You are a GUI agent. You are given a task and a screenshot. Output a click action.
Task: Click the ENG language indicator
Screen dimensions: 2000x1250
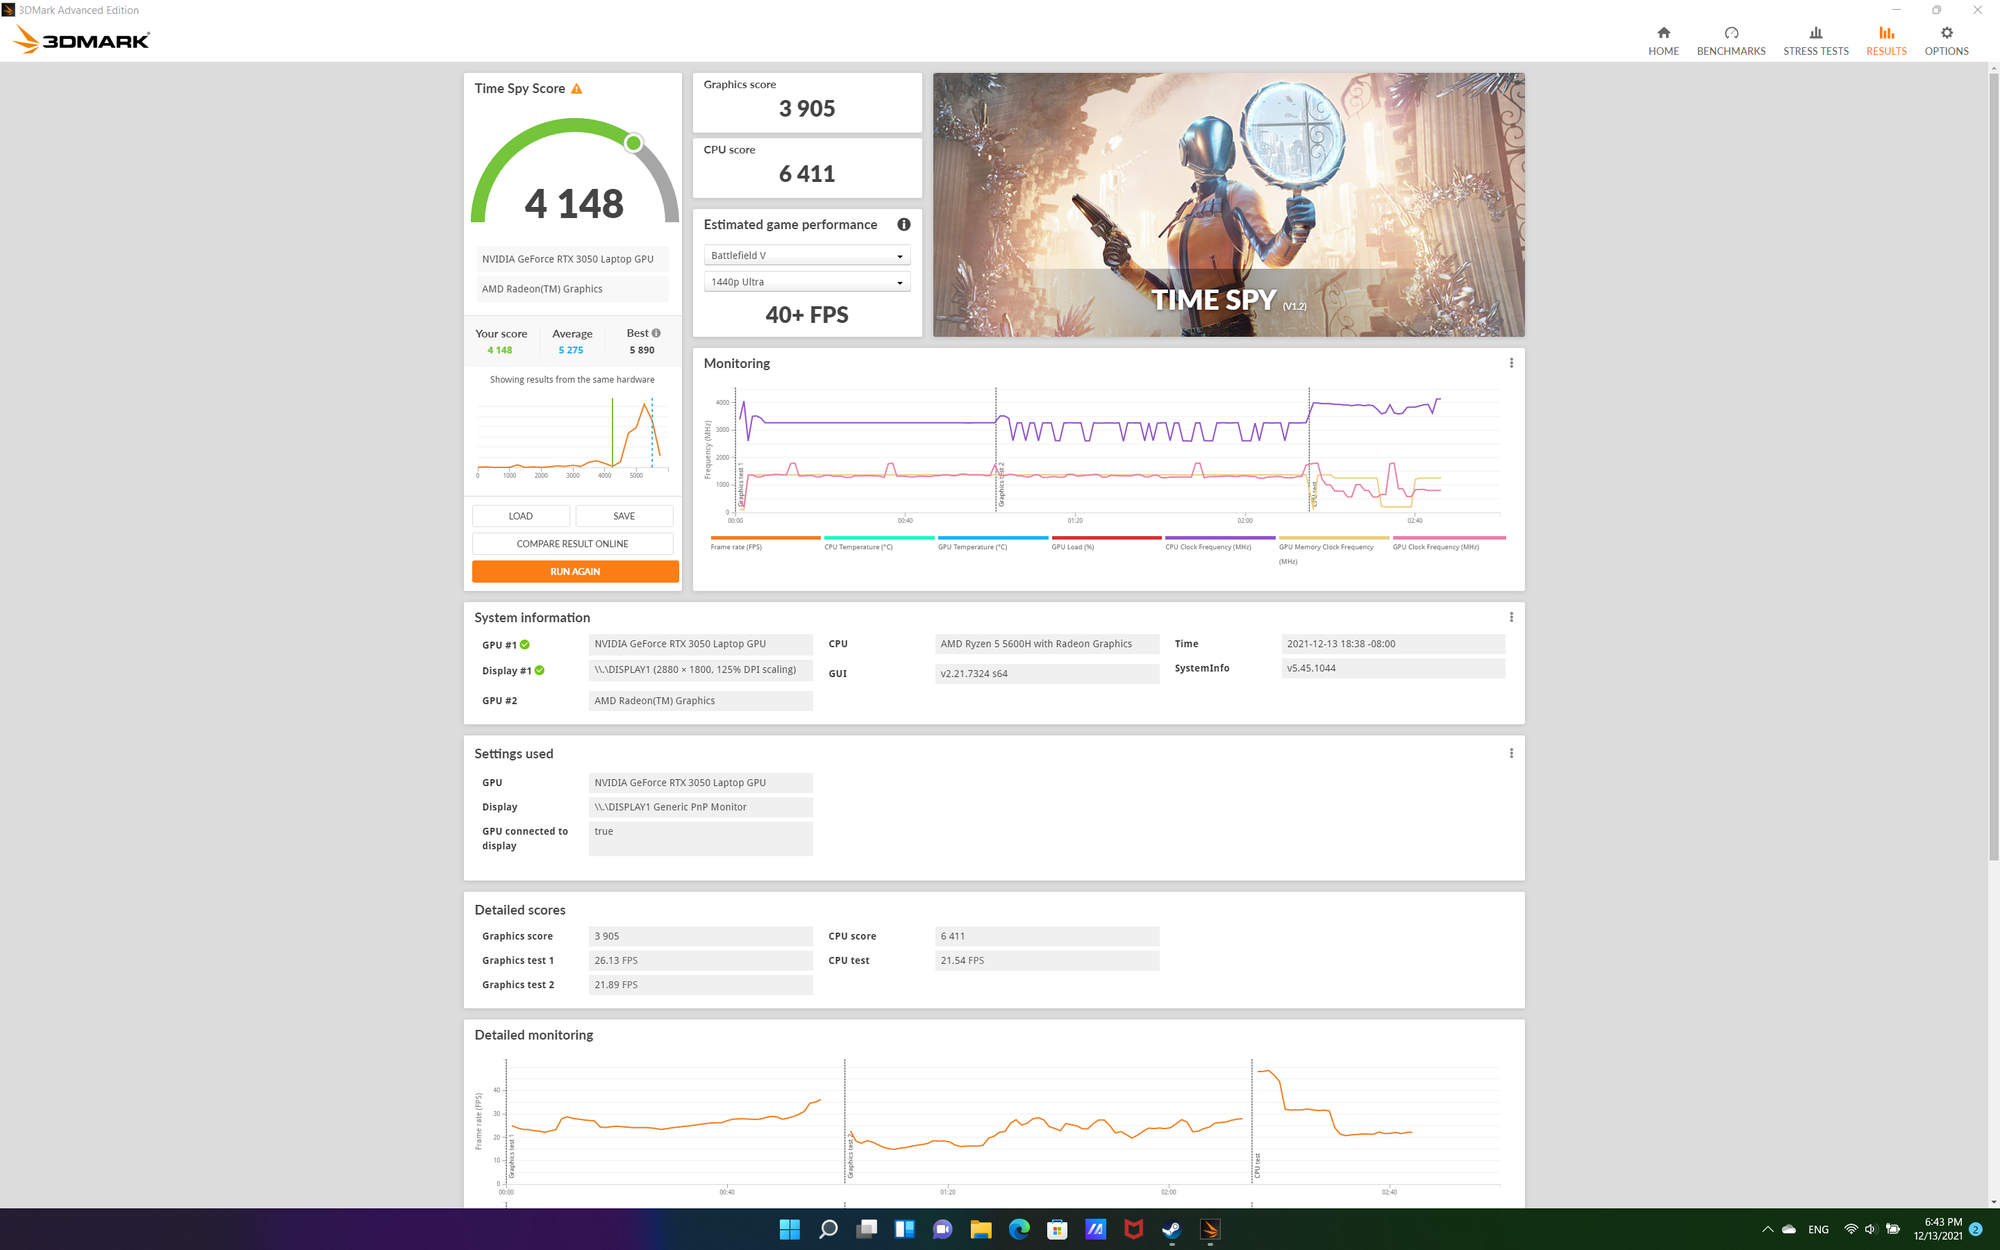tap(1818, 1229)
